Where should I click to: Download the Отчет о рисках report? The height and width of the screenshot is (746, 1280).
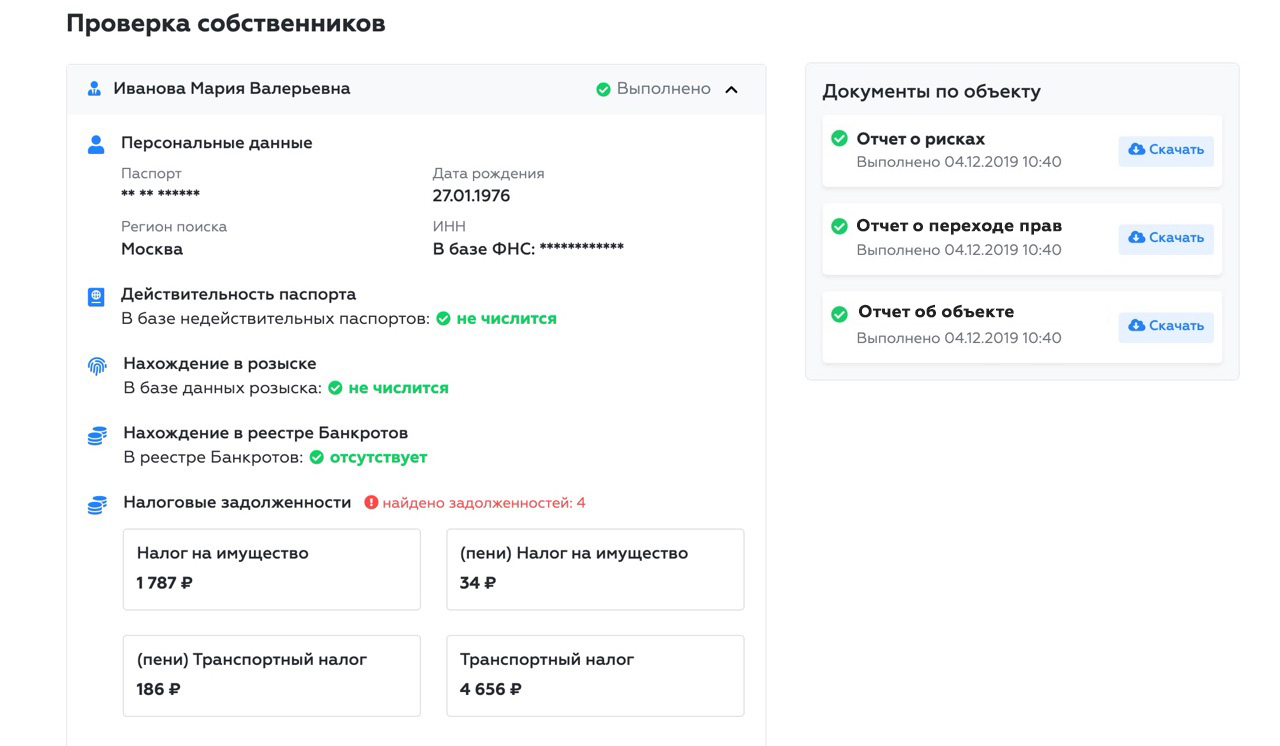tap(1165, 150)
